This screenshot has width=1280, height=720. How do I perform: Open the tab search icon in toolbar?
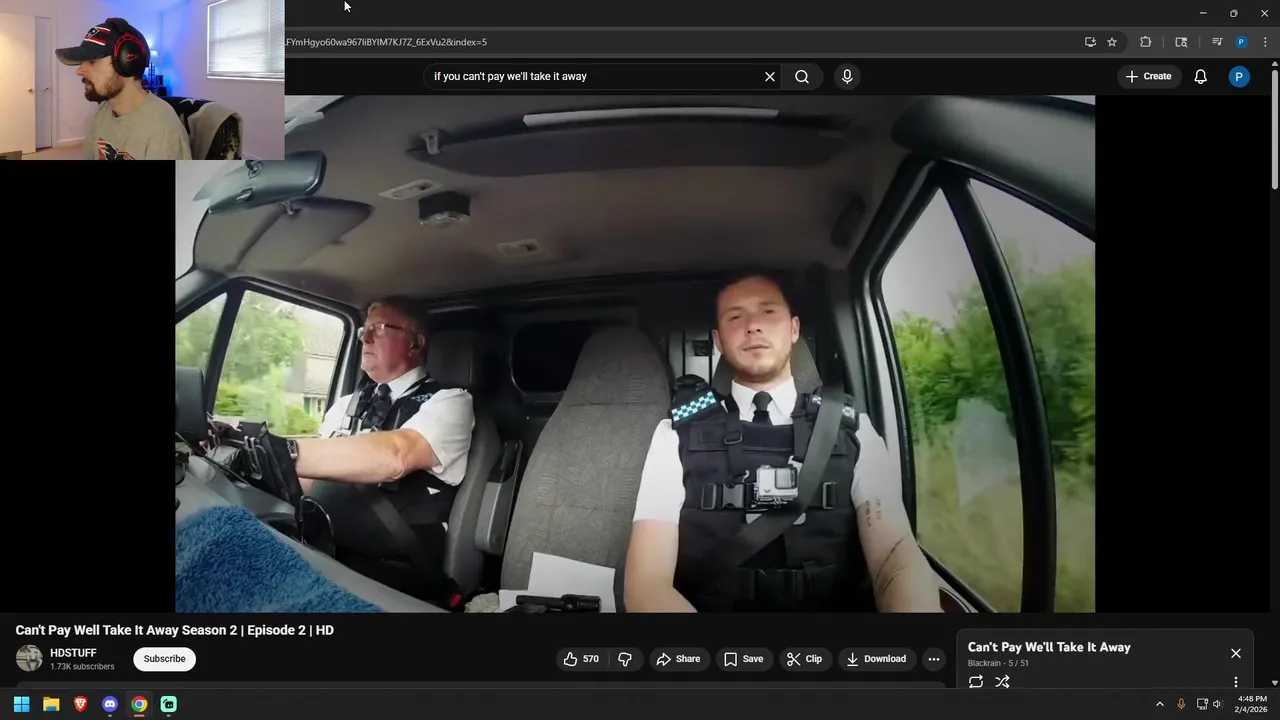click(1181, 42)
